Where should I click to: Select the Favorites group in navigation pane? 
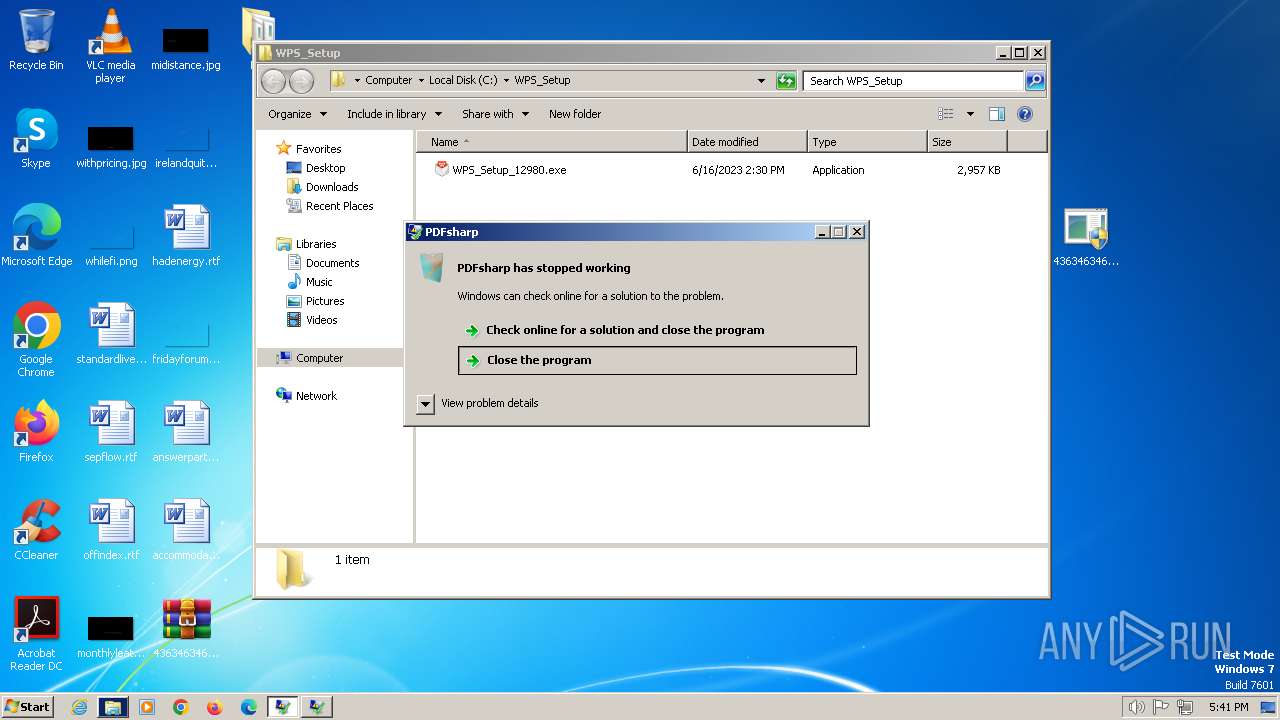pos(318,149)
